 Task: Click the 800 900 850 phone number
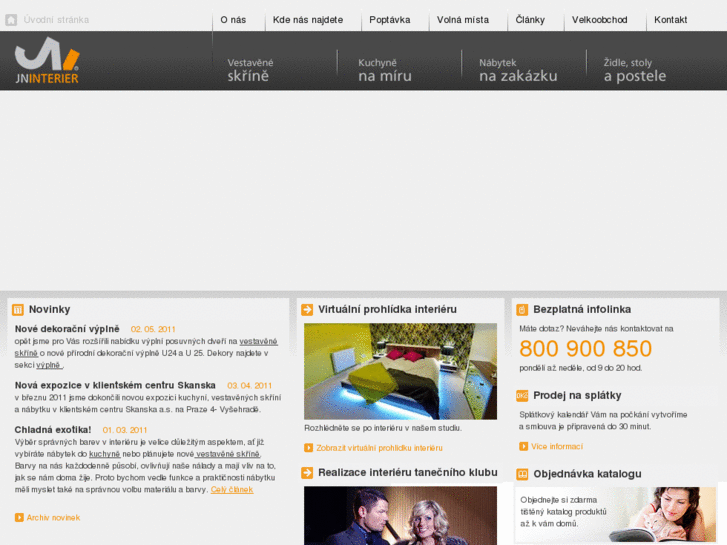coord(585,348)
